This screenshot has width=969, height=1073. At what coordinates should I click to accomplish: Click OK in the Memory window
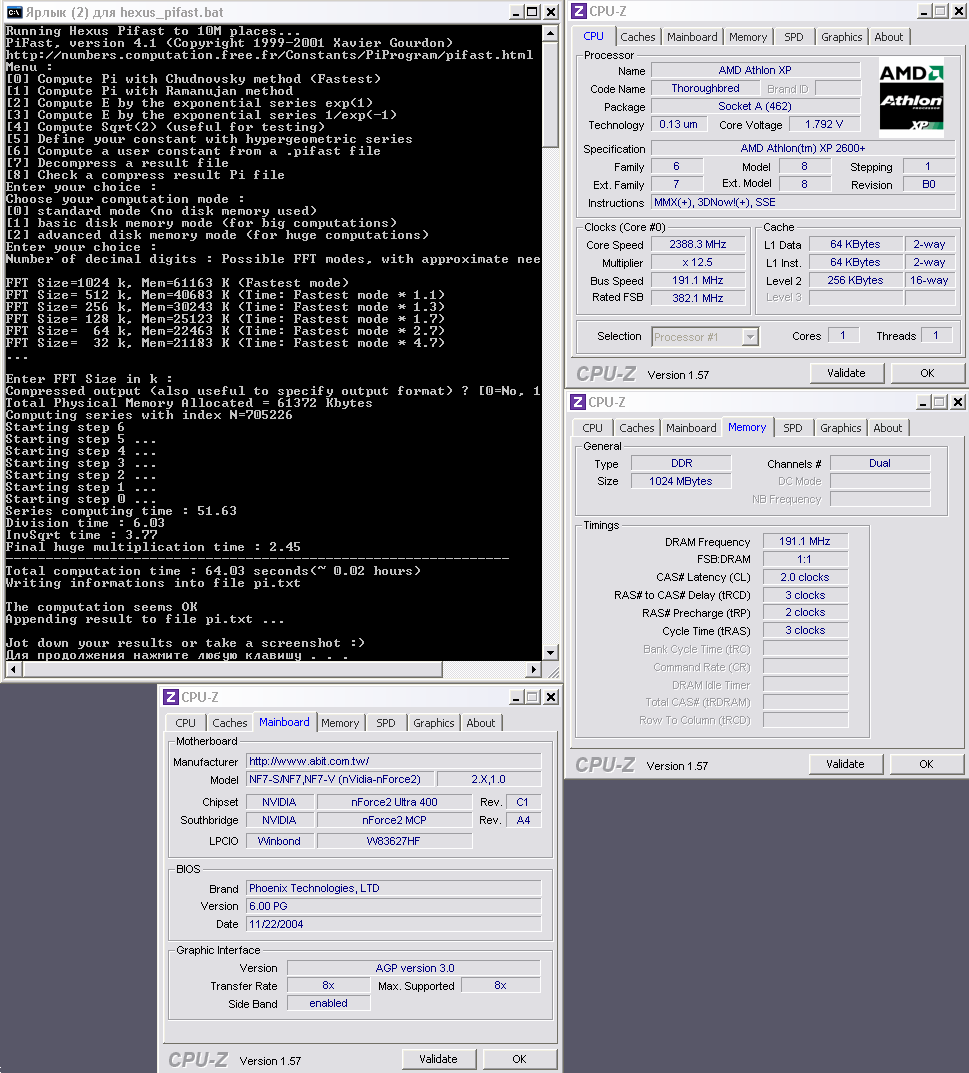(926, 764)
